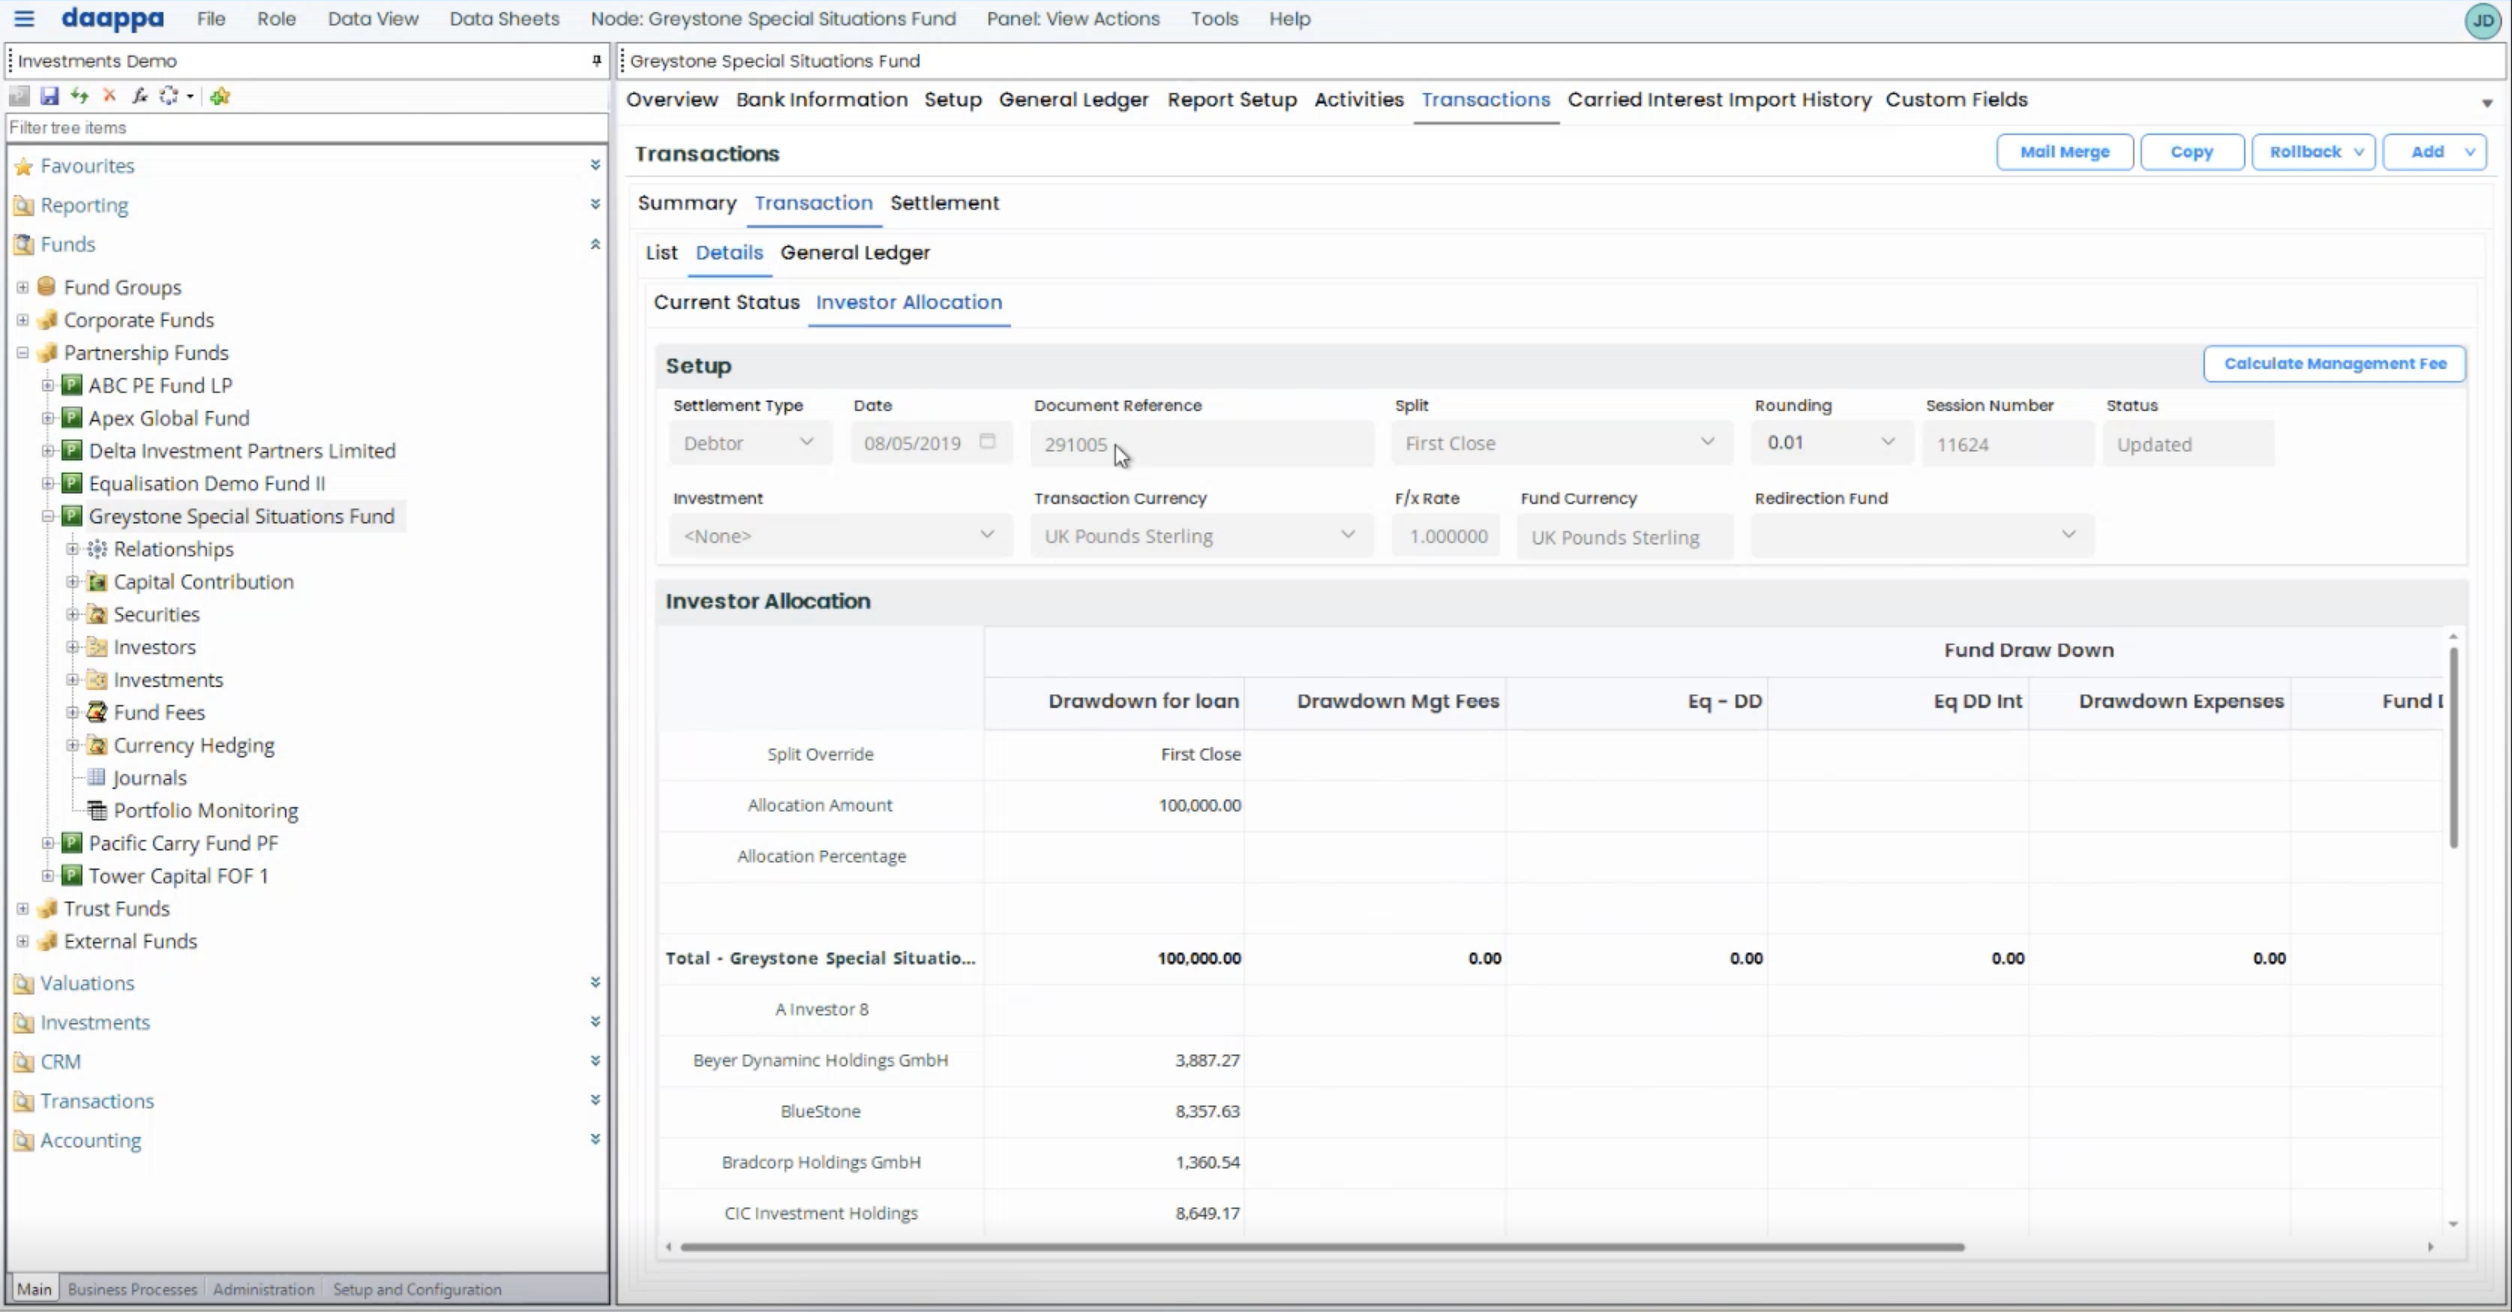2512x1312 pixels.
Task: Open the Redirection Fund dropdown
Action: pos(1921,536)
